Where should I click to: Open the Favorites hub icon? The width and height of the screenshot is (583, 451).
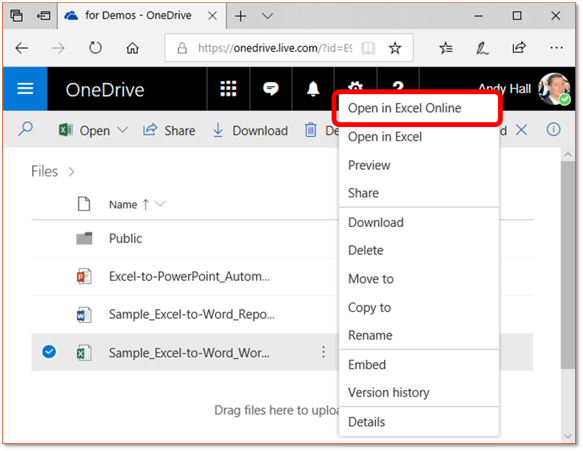pyautogui.click(x=445, y=48)
